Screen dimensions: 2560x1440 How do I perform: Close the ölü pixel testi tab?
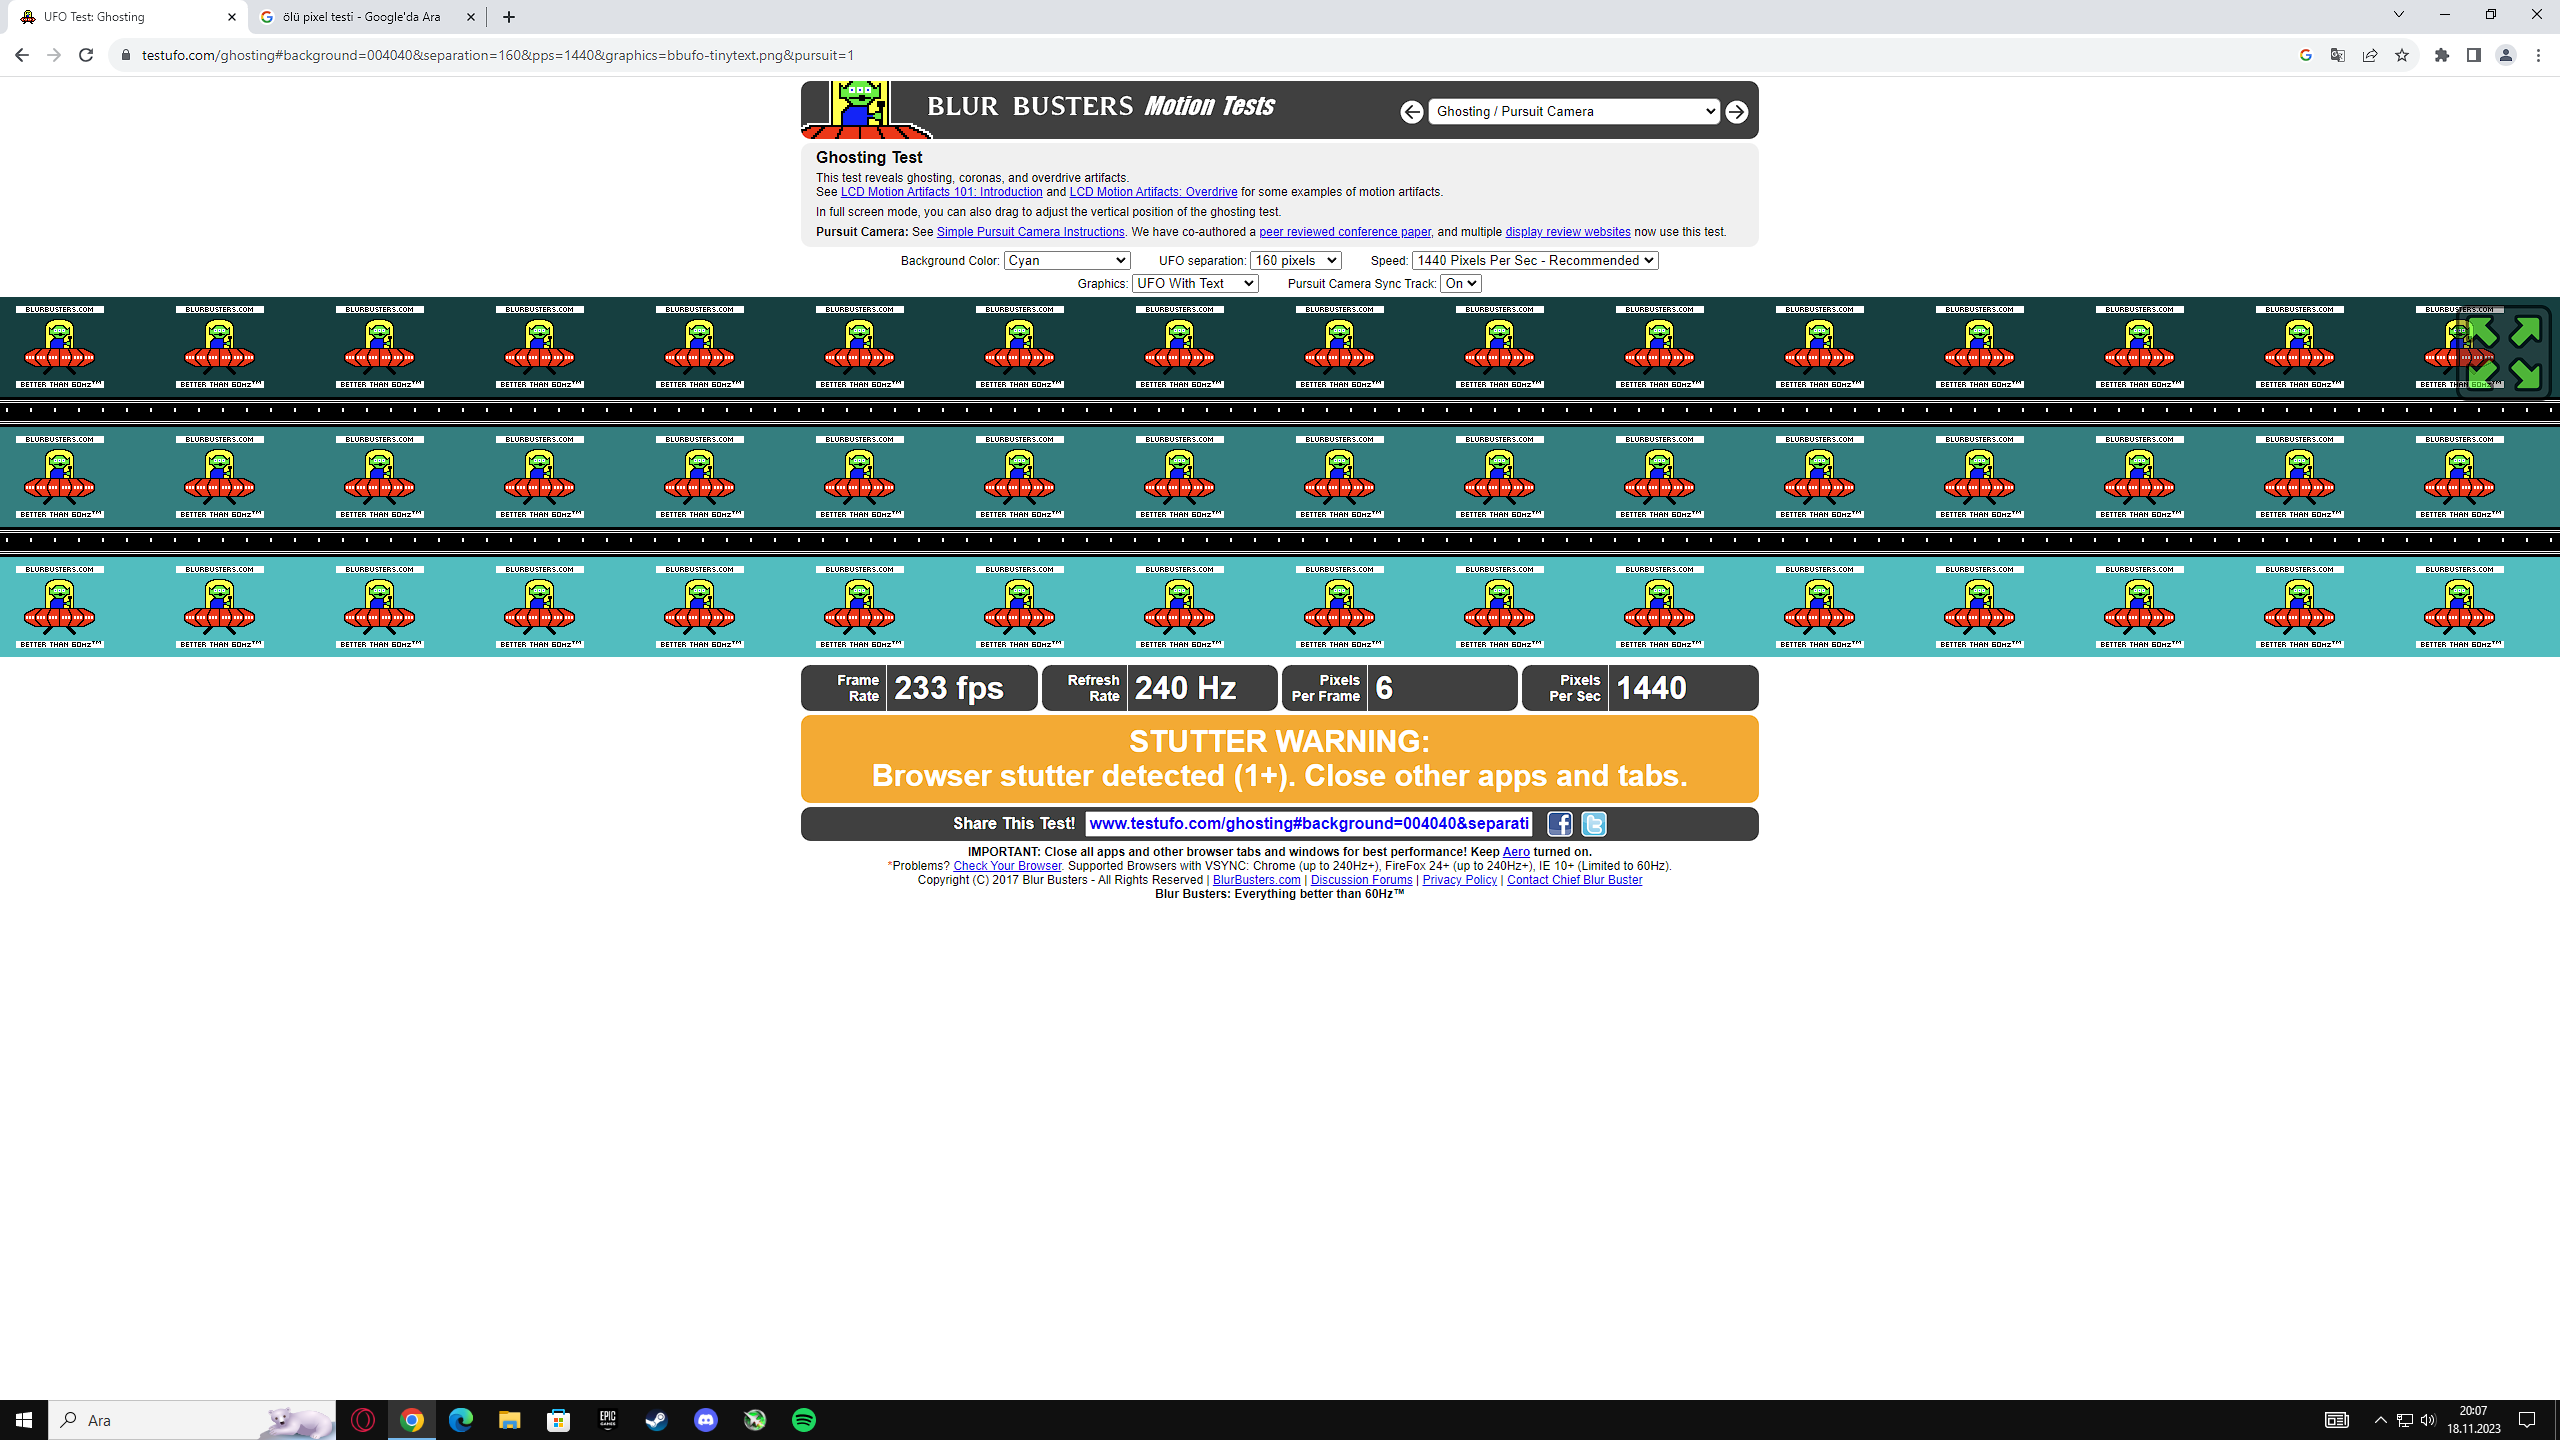(x=471, y=17)
